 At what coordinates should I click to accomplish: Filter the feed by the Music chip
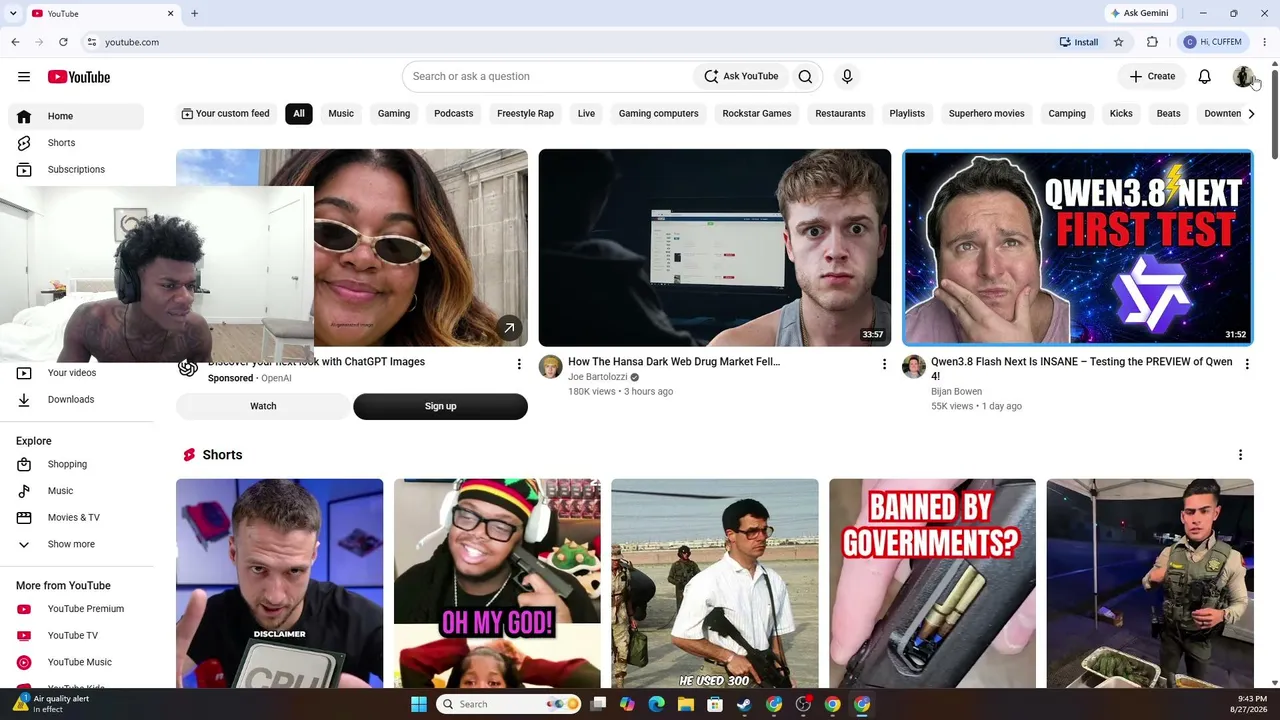[x=341, y=114]
